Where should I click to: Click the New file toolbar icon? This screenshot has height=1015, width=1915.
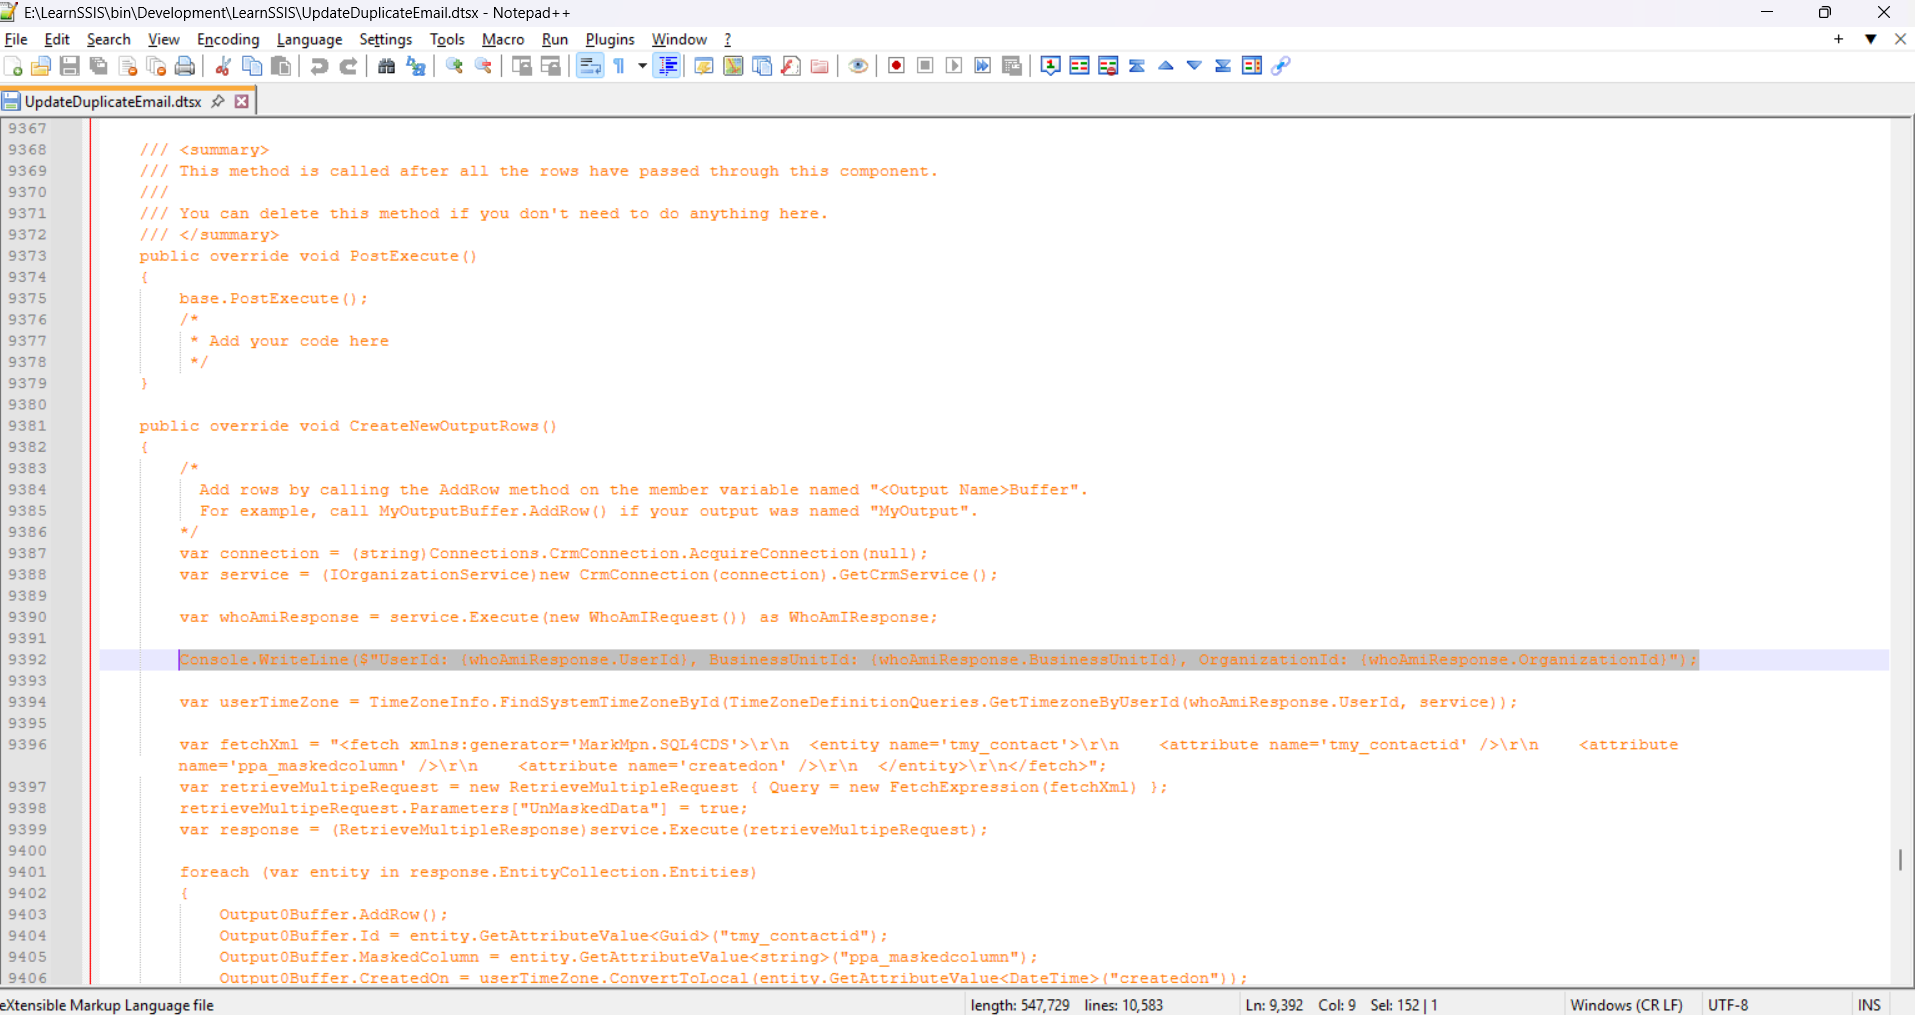[13, 66]
